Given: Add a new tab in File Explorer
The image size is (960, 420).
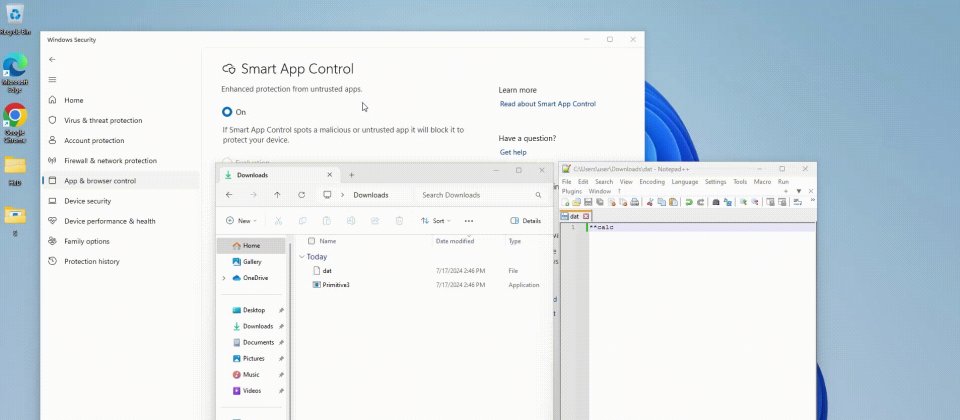Looking at the screenshot, I should [x=351, y=175].
